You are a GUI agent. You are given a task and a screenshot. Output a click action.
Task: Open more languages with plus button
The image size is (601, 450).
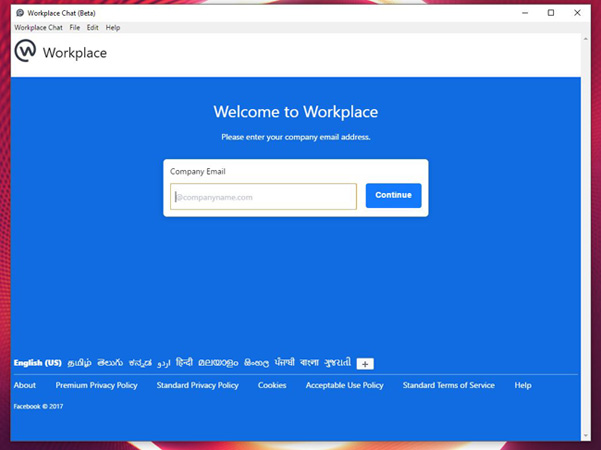click(x=365, y=364)
